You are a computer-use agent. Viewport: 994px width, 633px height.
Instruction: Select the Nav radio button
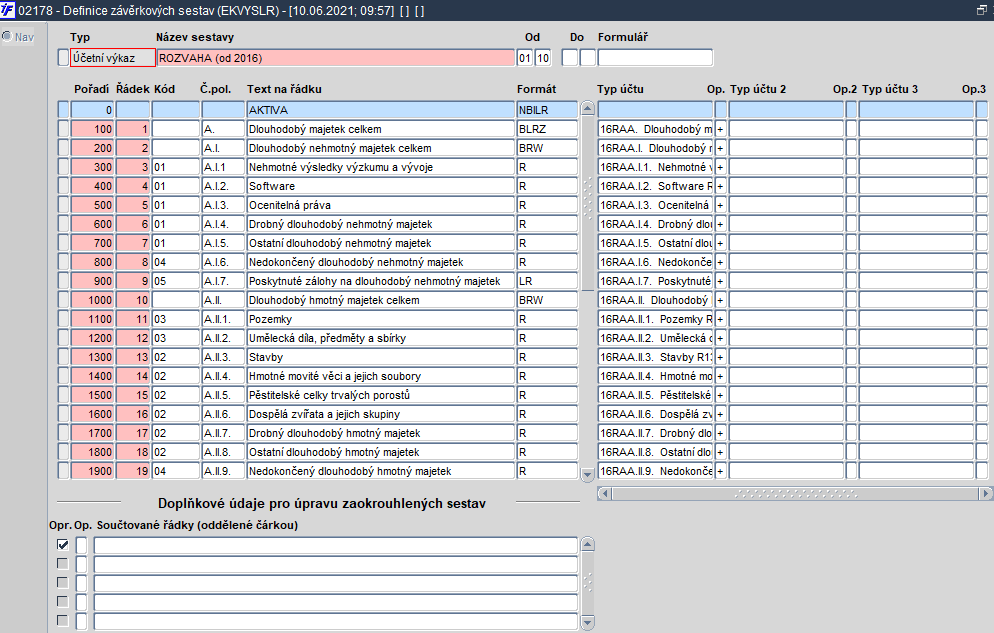coord(7,36)
